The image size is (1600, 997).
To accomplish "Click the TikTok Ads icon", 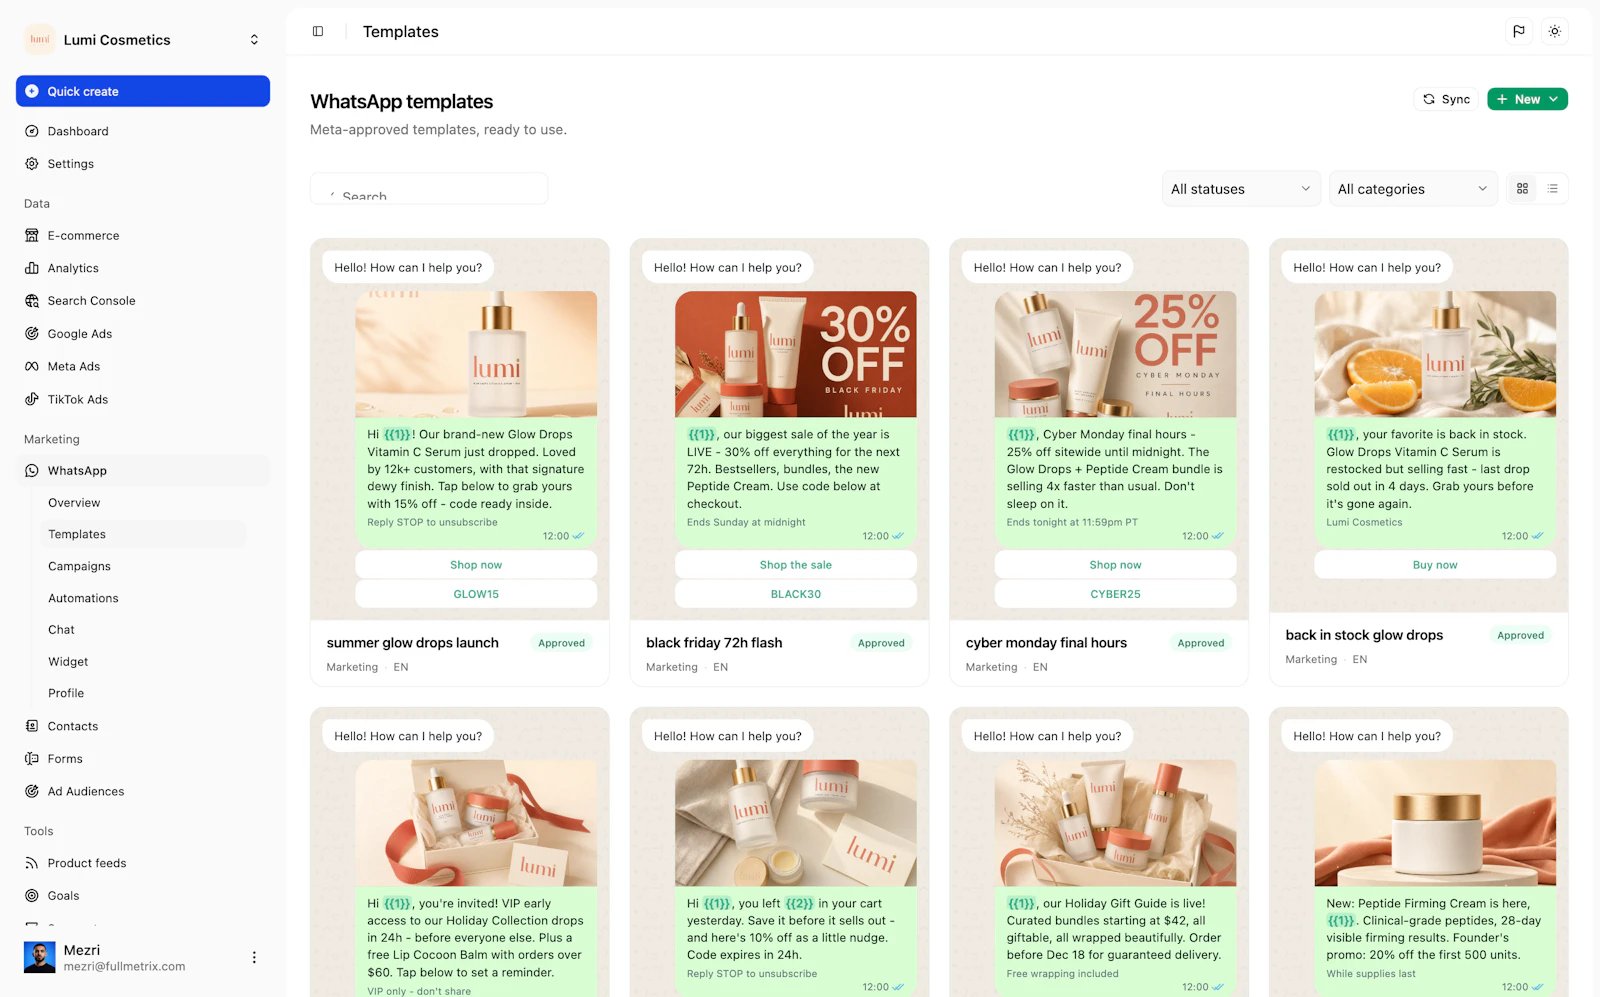I will [32, 399].
